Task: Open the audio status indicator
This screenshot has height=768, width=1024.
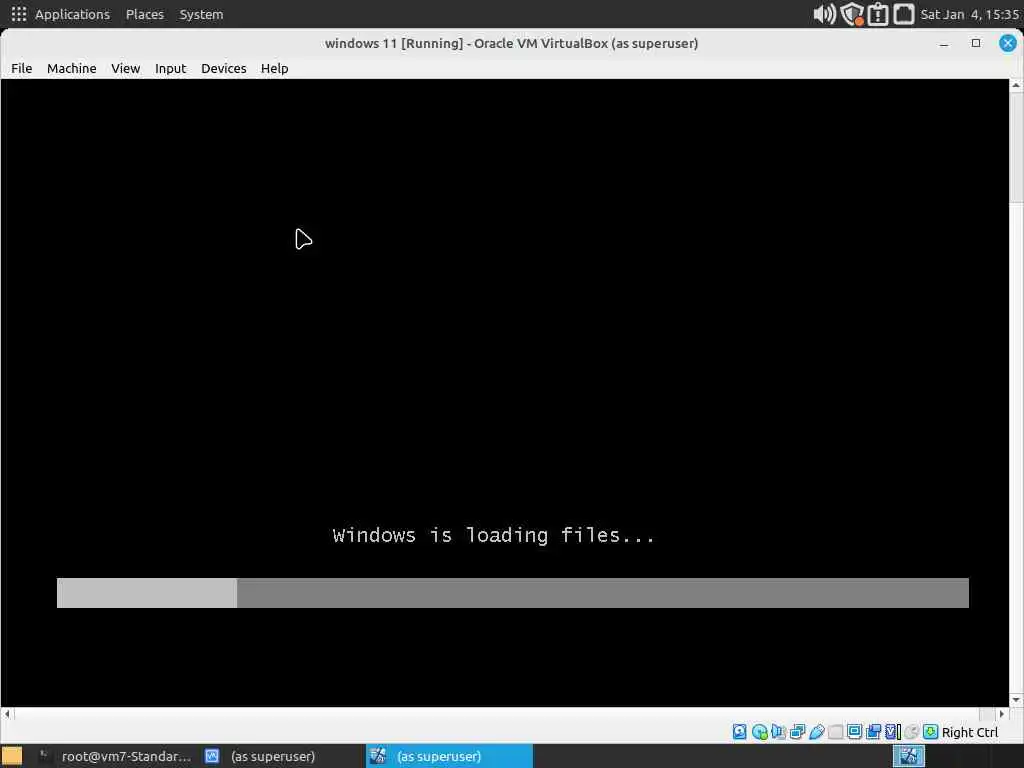Action: point(778,732)
